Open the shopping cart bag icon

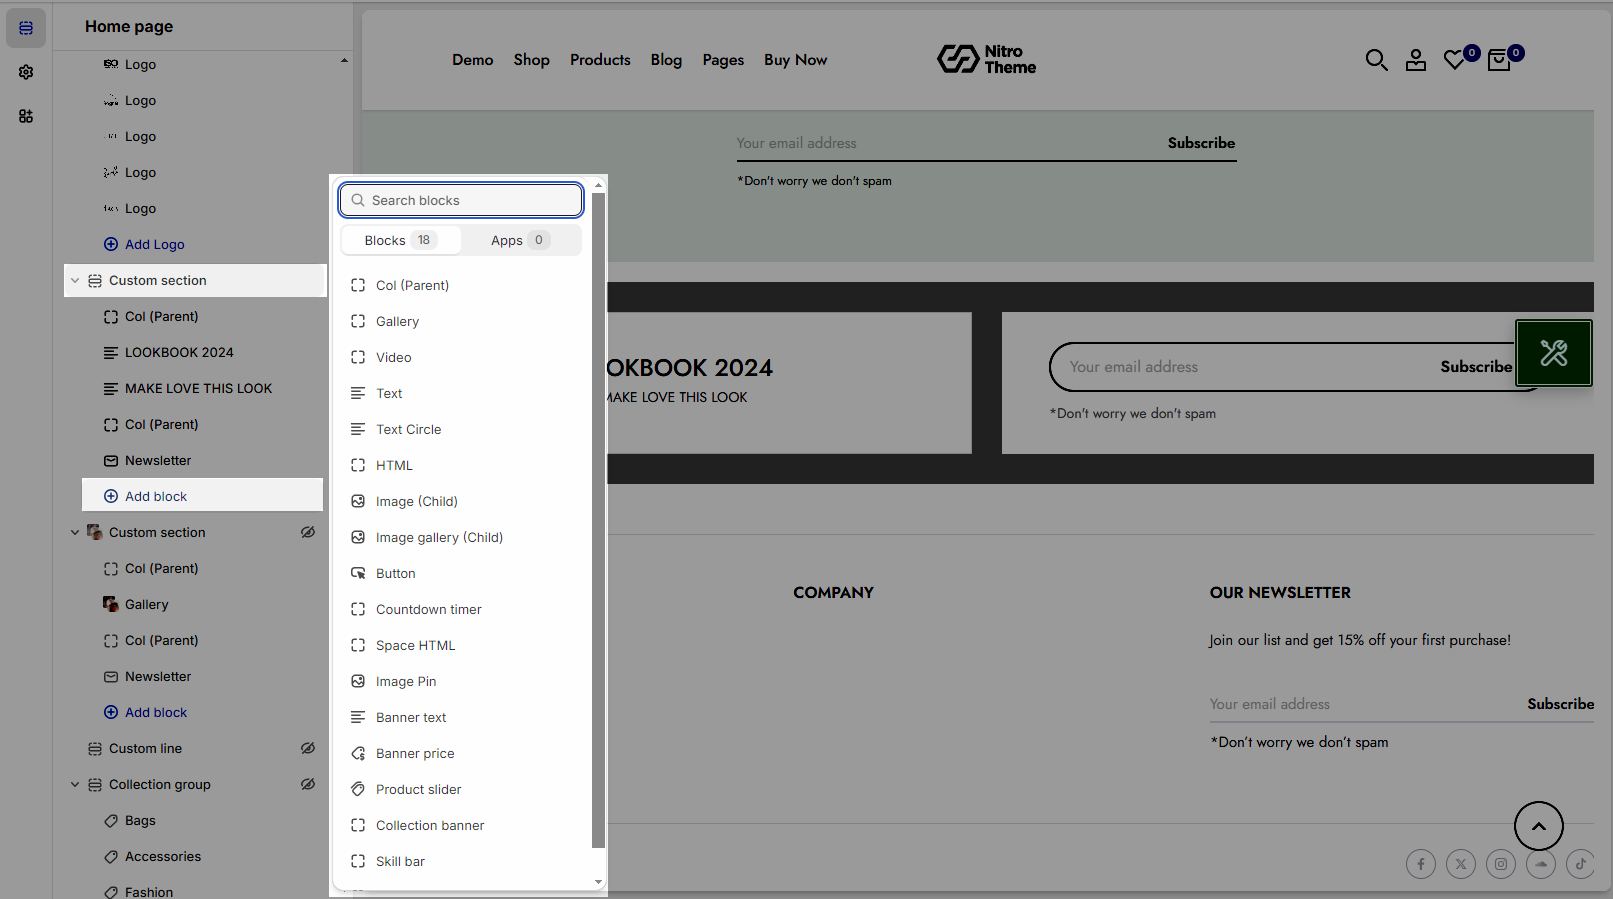1498,60
